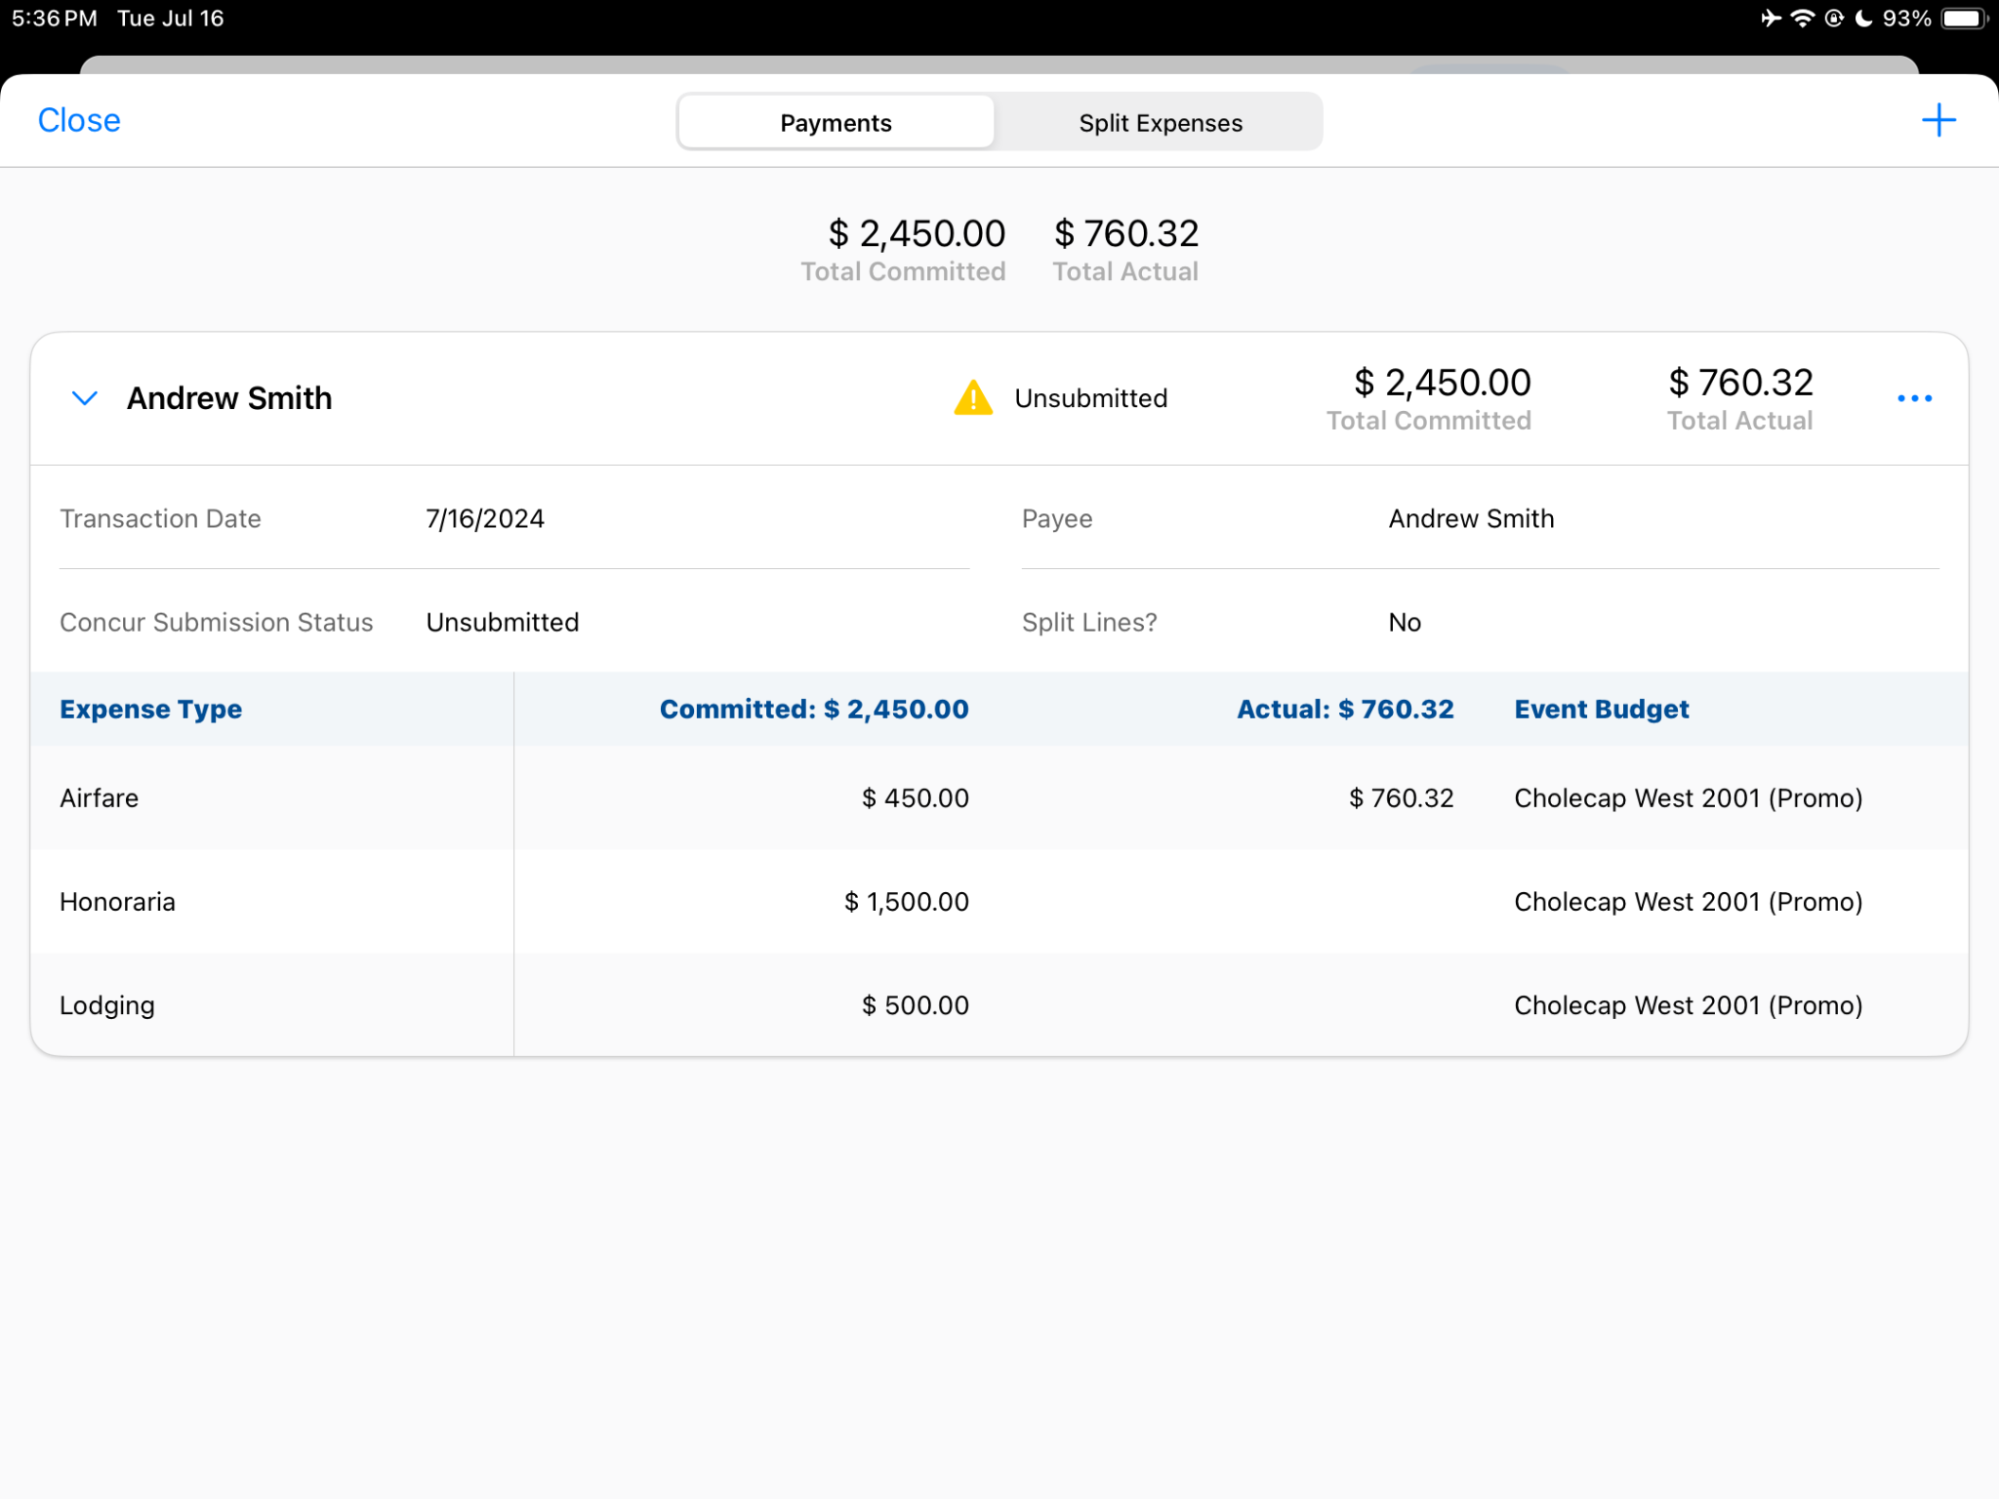Tap the battery icon in status bar
The width and height of the screenshot is (1999, 1500).
tap(1963, 18)
